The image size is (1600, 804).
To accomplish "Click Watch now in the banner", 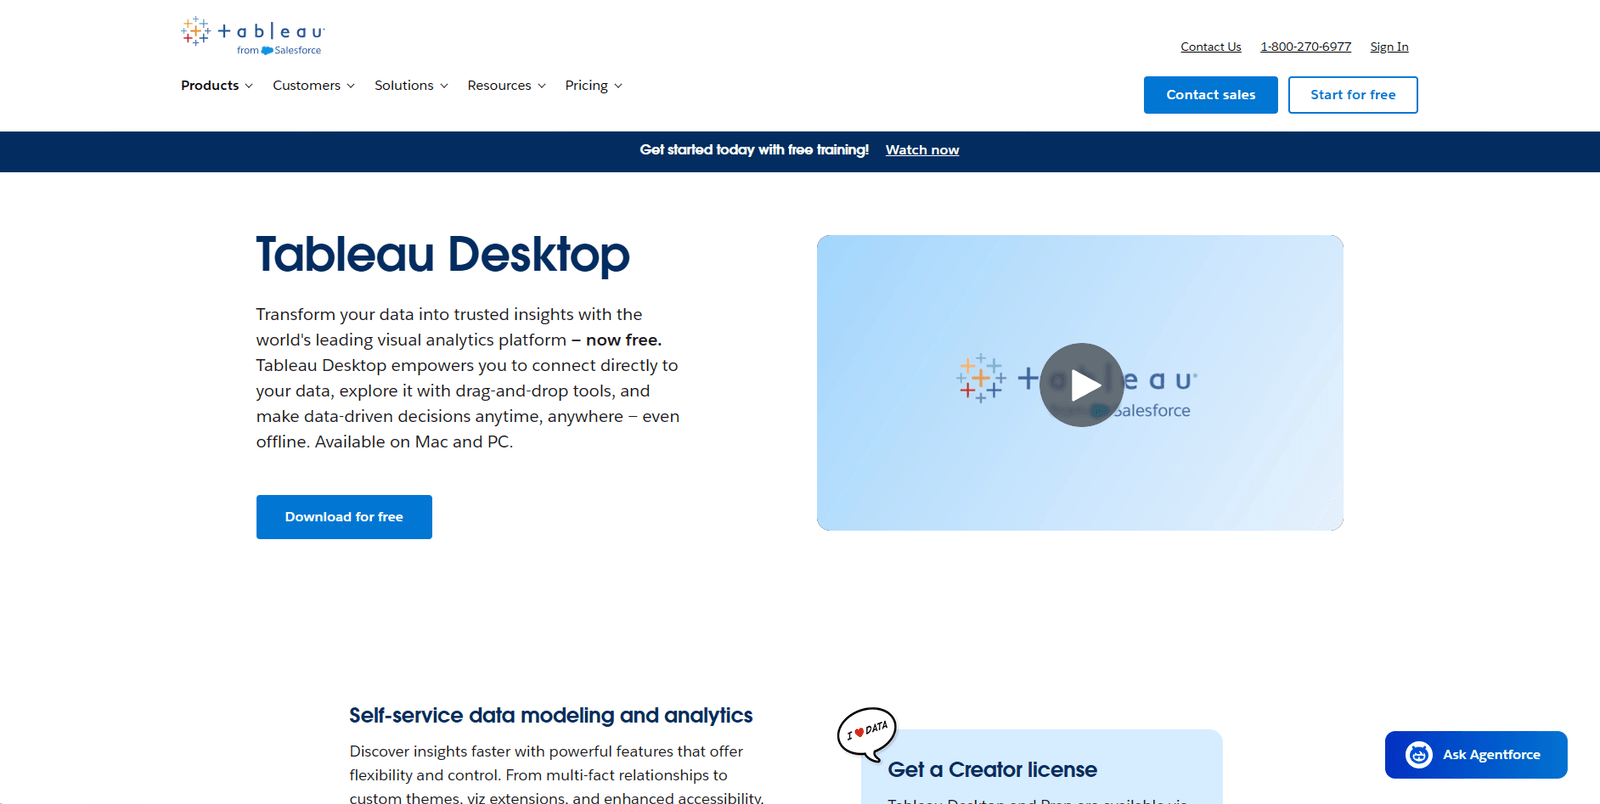I will click(x=922, y=150).
